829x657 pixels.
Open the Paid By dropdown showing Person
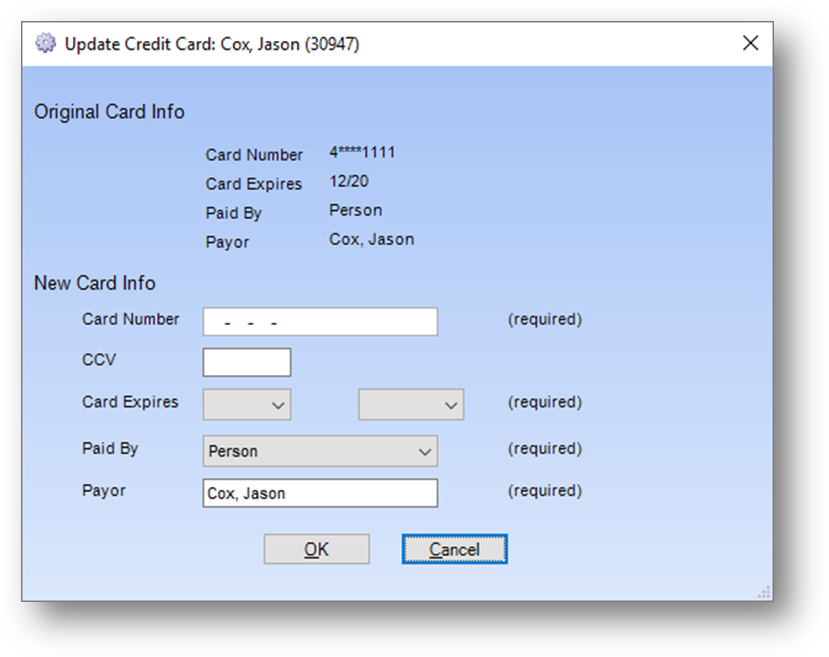pos(320,451)
